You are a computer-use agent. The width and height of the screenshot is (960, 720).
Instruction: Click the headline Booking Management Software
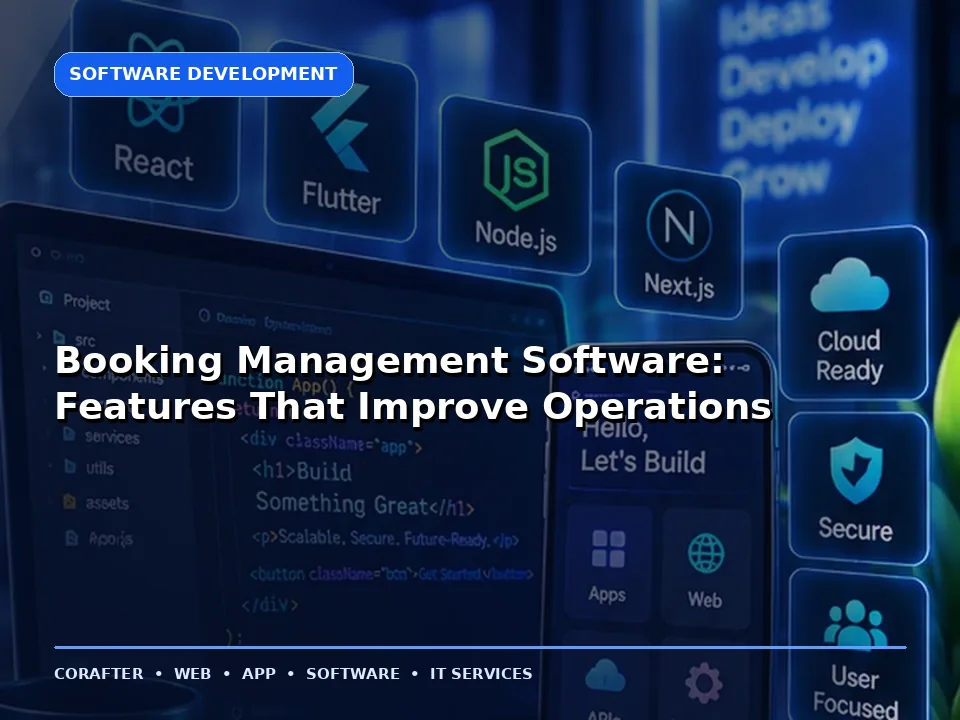click(x=389, y=359)
